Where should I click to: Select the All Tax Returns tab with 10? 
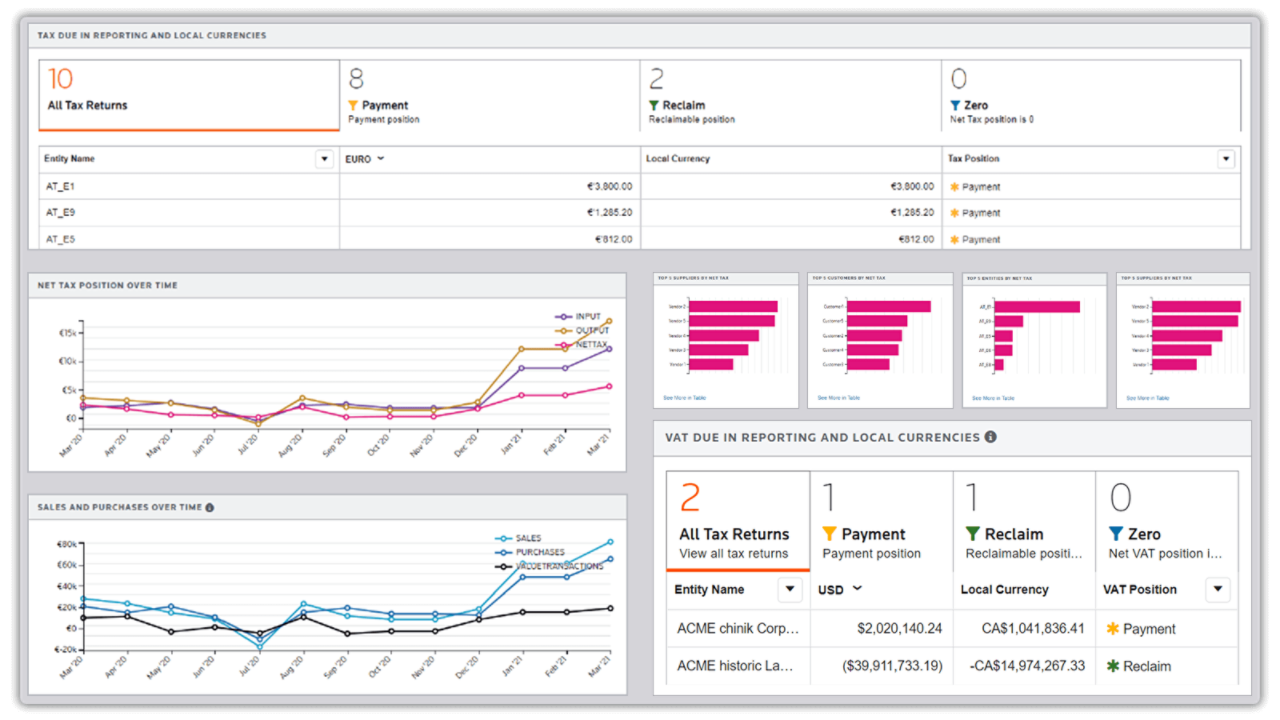(188, 95)
